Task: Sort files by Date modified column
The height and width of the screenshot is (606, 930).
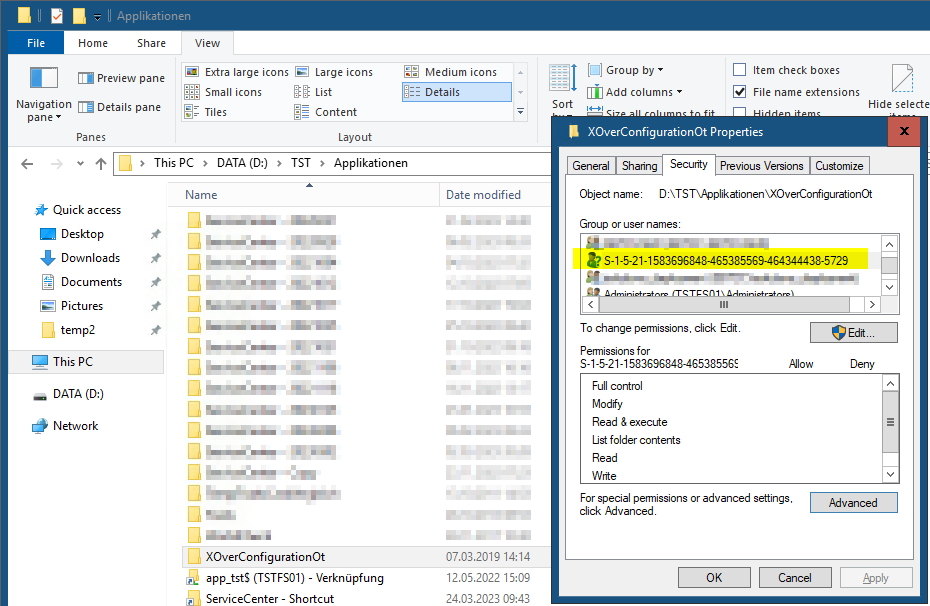Action: 483,195
